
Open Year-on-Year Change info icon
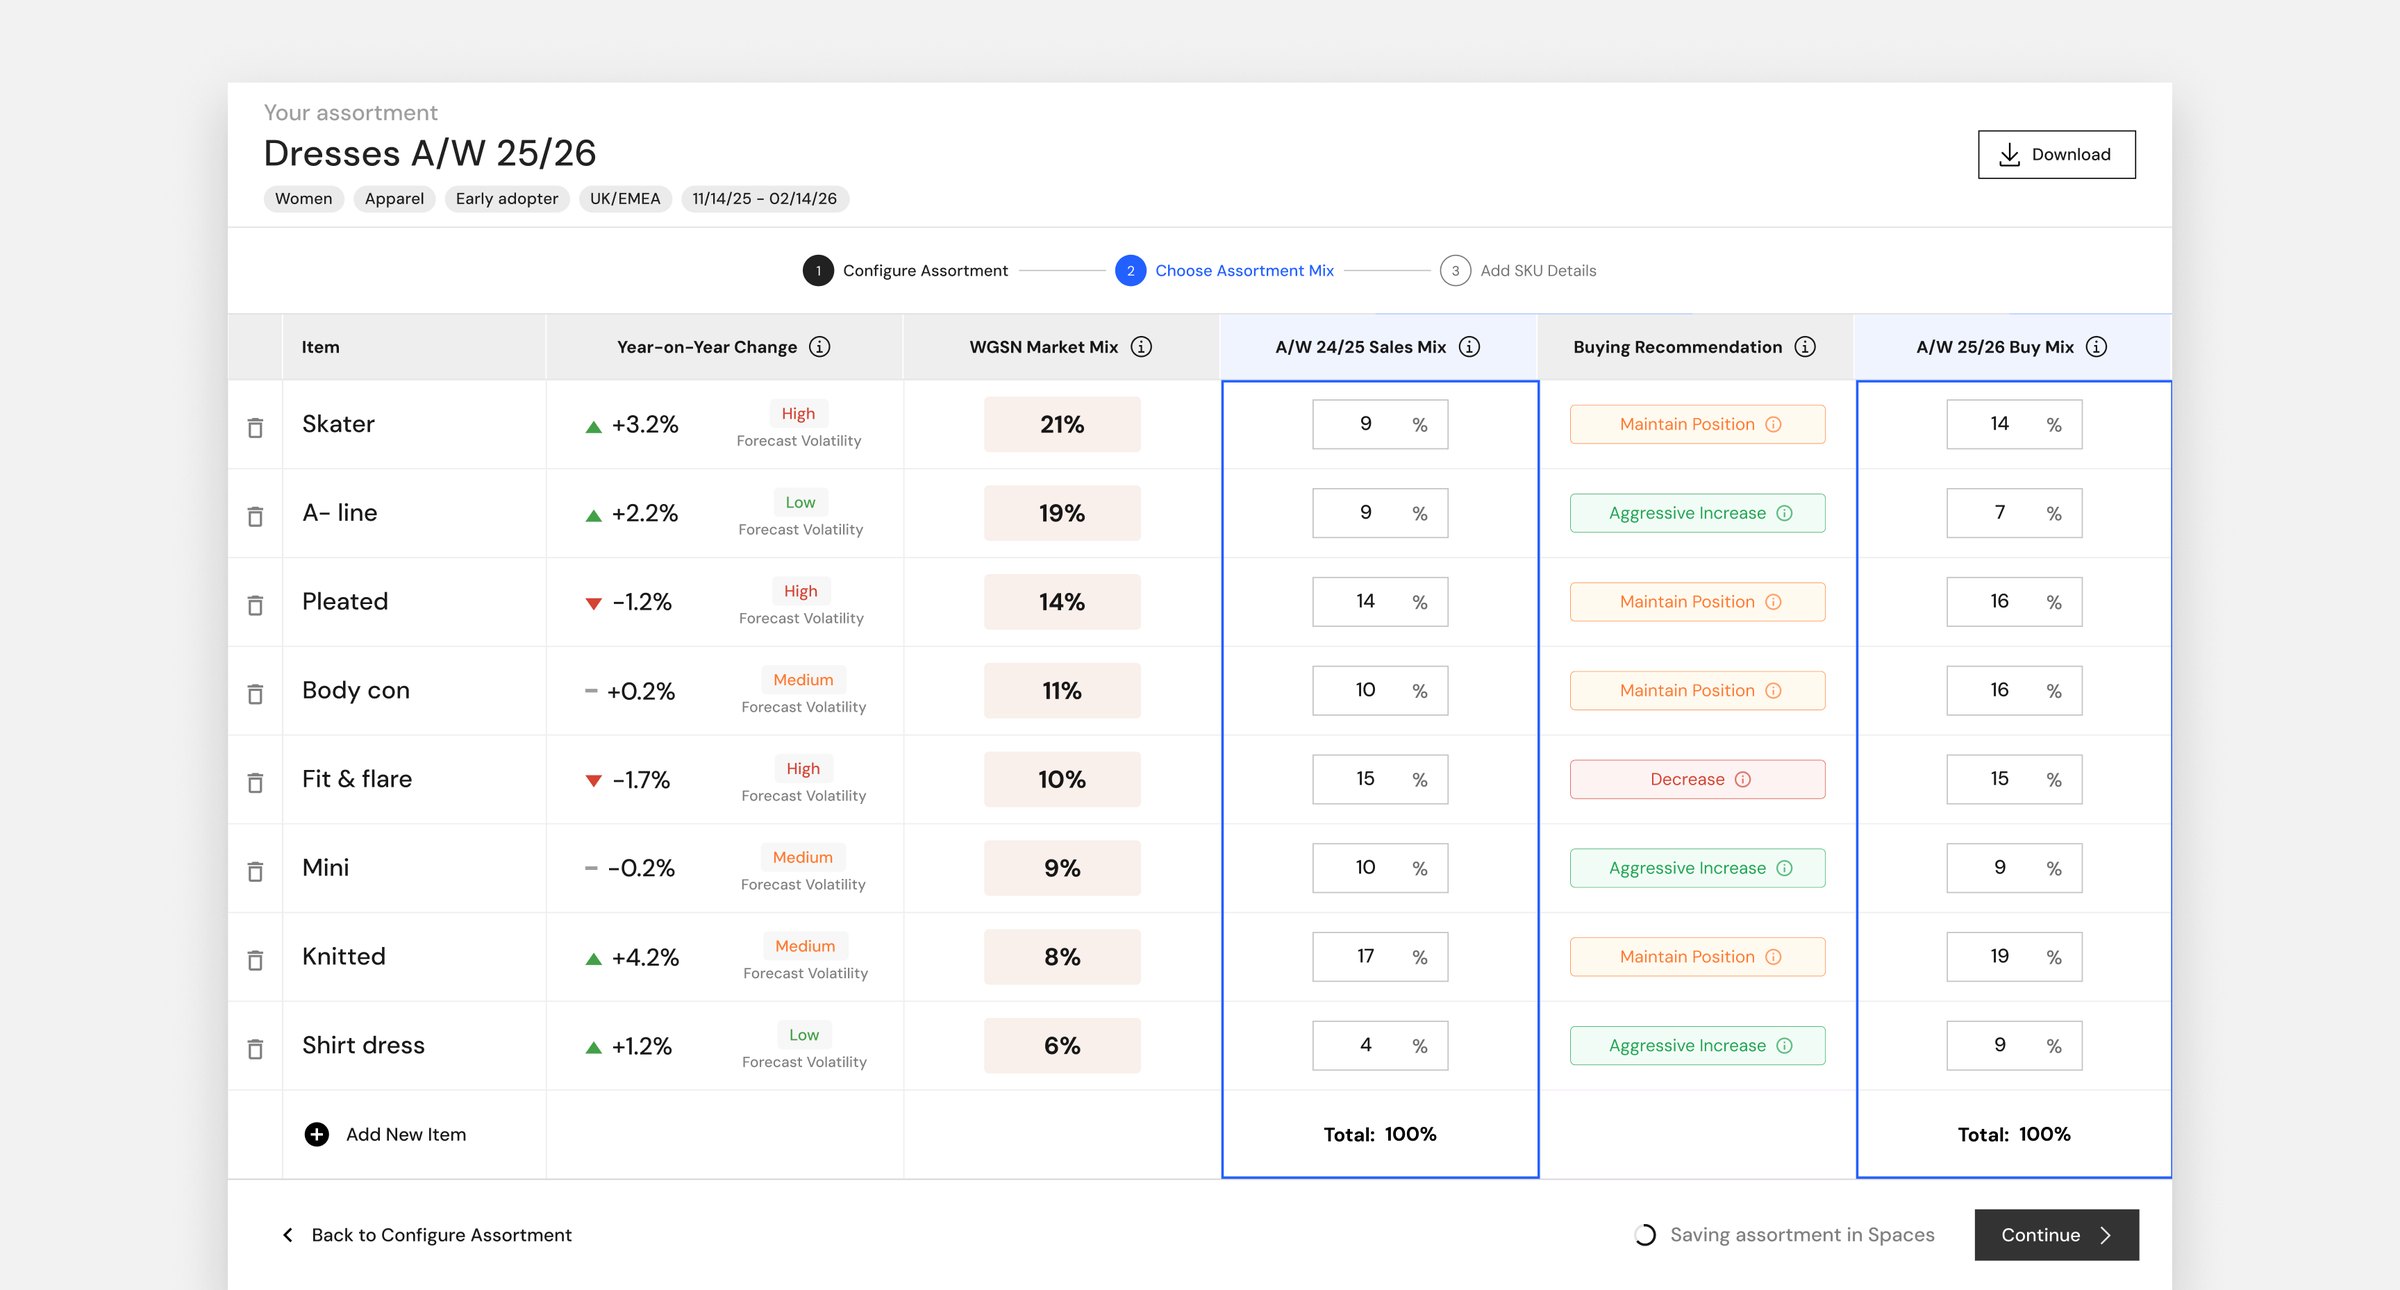[820, 347]
